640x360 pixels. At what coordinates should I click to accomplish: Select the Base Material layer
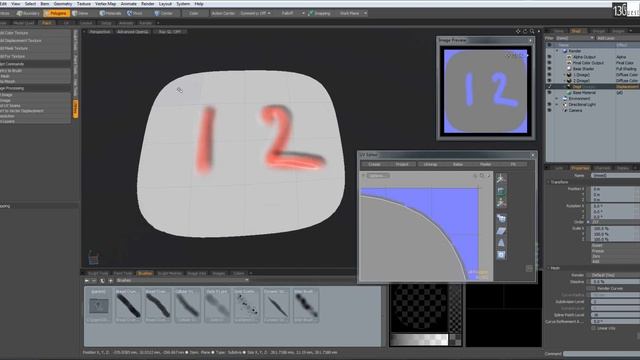(x=584, y=93)
